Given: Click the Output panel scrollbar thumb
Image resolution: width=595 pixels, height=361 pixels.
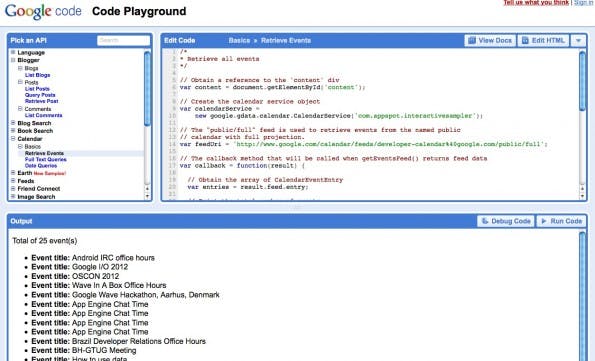Looking at the screenshot, I should [x=582, y=296].
